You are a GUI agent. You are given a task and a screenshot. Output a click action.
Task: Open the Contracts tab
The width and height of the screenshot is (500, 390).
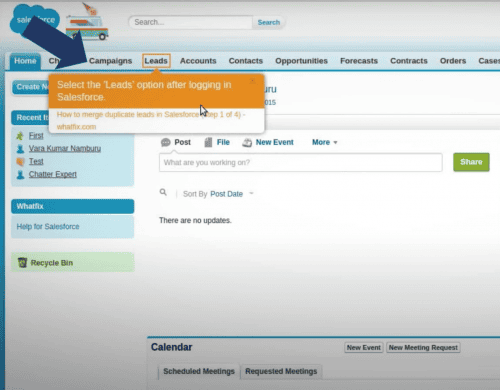click(409, 61)
